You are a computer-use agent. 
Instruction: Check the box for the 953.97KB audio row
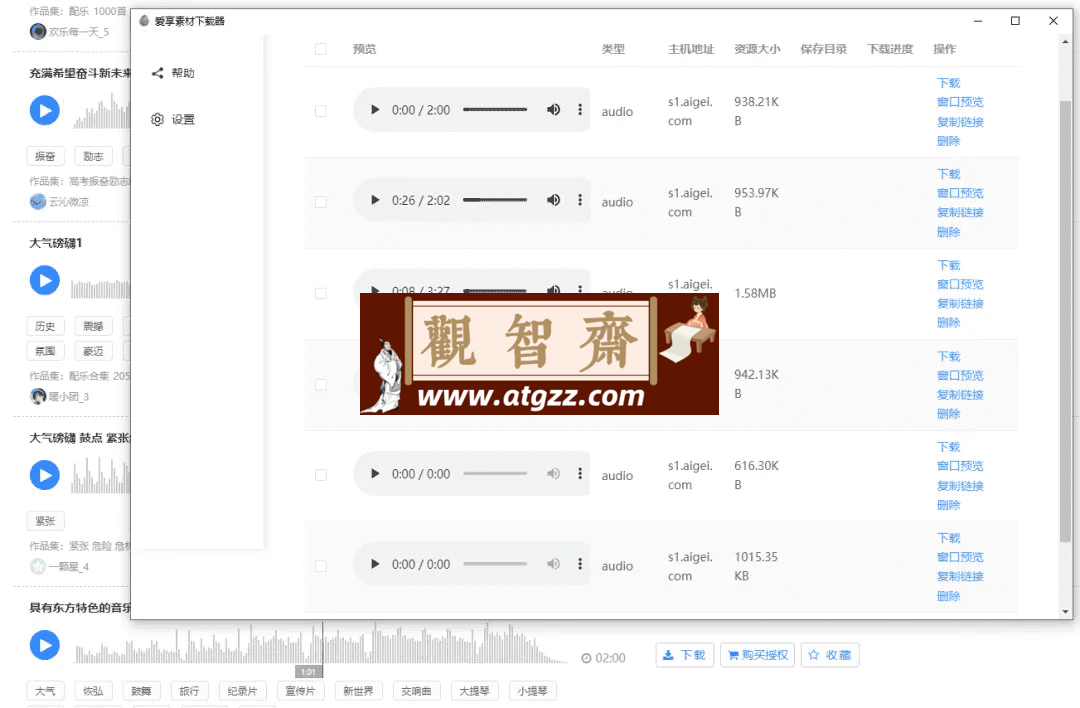point(320,202)
